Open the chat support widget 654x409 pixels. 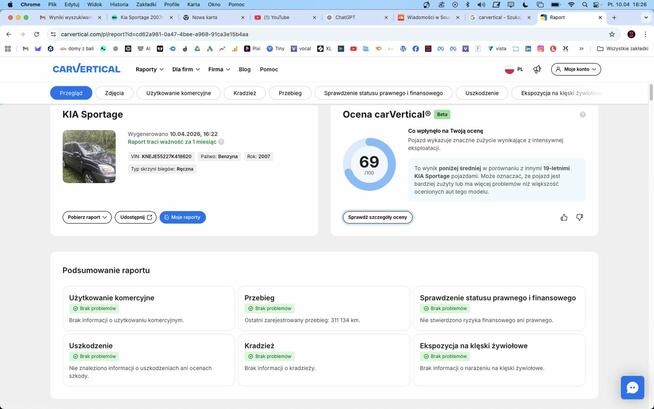coord(632,387)
